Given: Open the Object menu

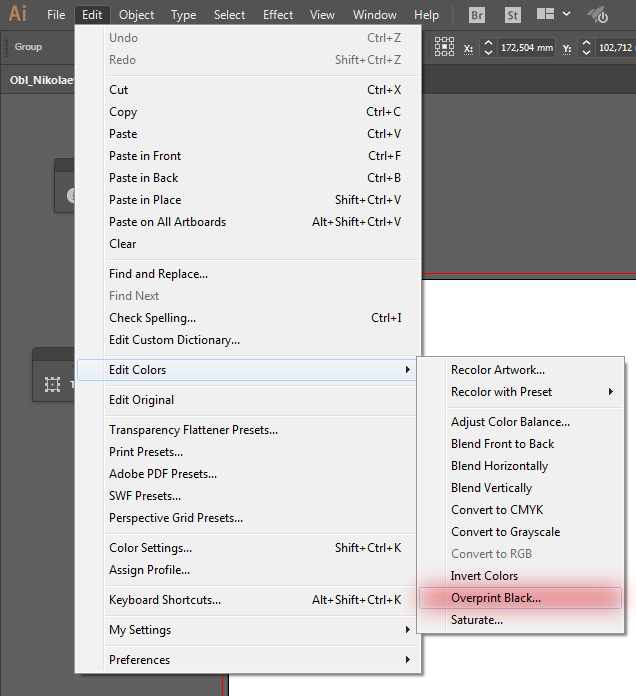Looking at the screenshot, I should (136, 15).
